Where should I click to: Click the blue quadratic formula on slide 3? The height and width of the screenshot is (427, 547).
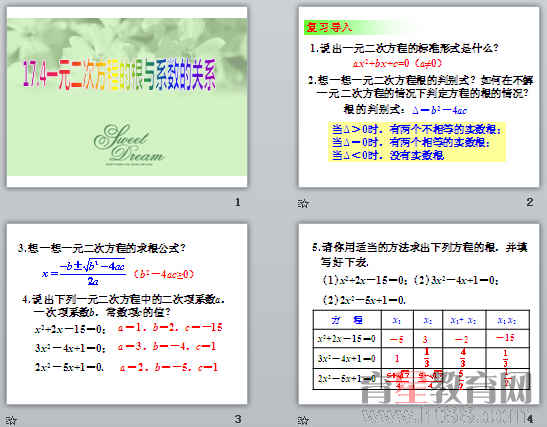tap(84, 272)
